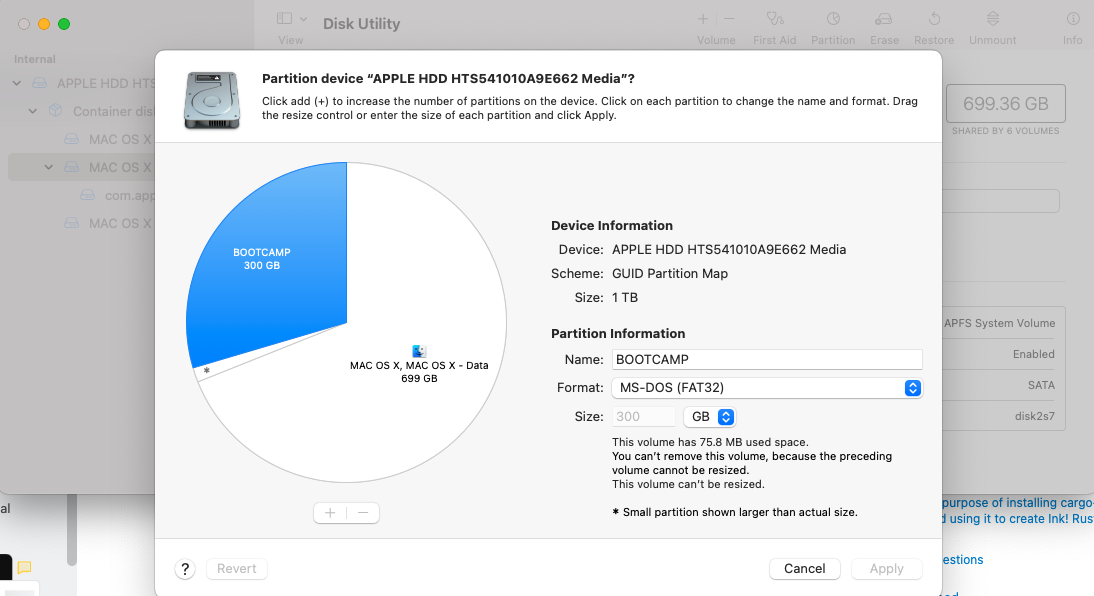Open the Info toolbar icon
1094x596 pixels.
point(1073,19)
